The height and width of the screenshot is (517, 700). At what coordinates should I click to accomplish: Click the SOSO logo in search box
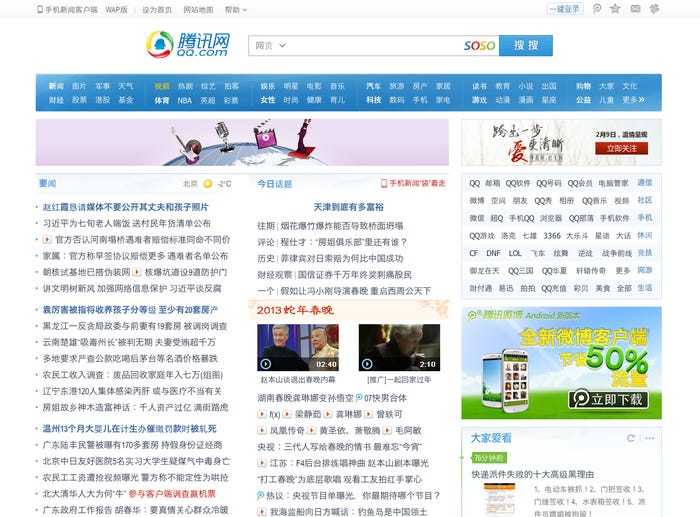tap(479, 46)
